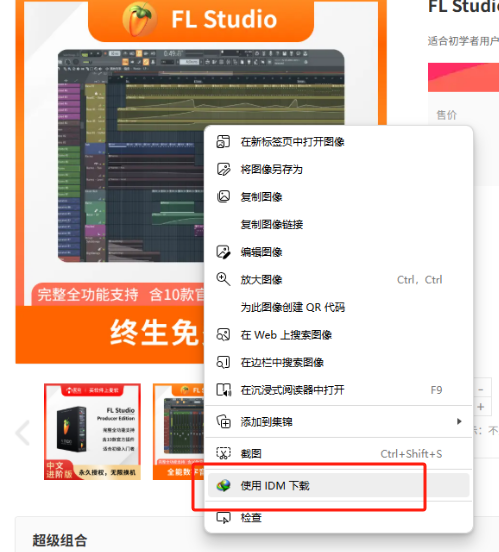This screenshot has width=499, height=552.
Task: Click the IDM globe icon
Action: click(x=223, y=486)
